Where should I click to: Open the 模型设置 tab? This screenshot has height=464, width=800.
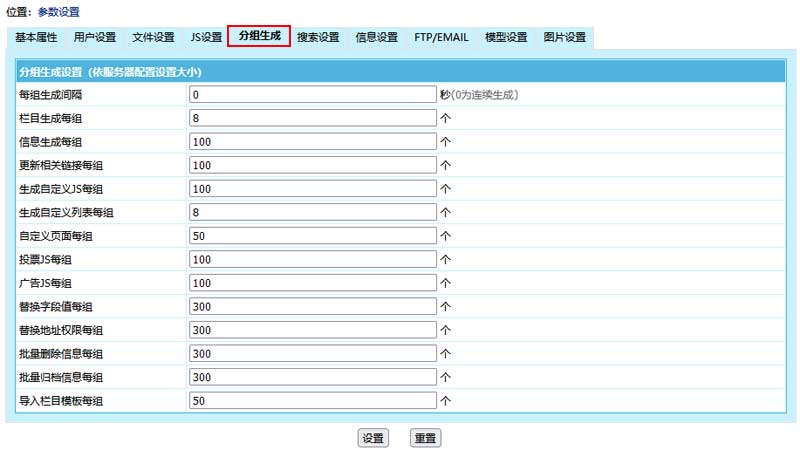pos(506,38)
